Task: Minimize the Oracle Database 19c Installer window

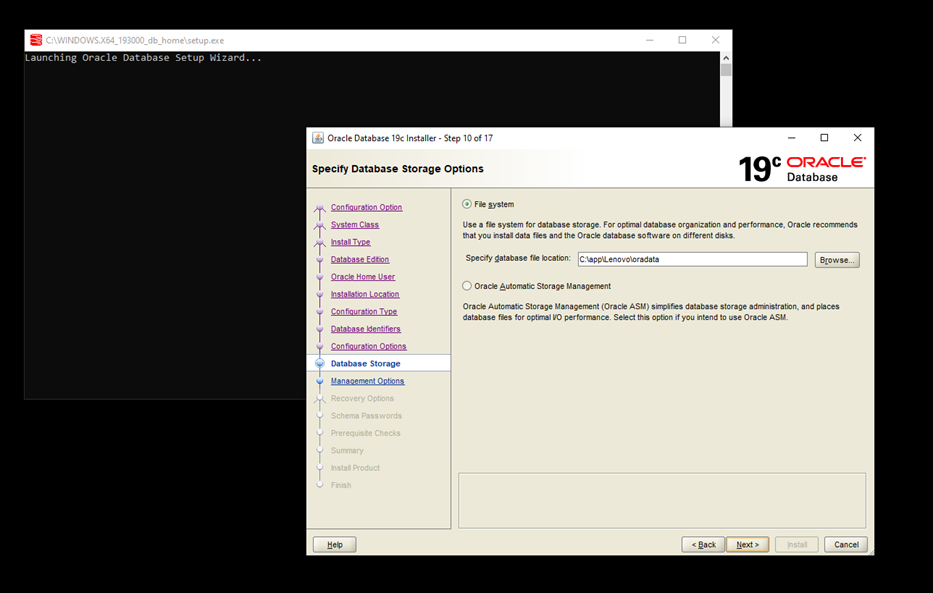Action: point(791,138)
